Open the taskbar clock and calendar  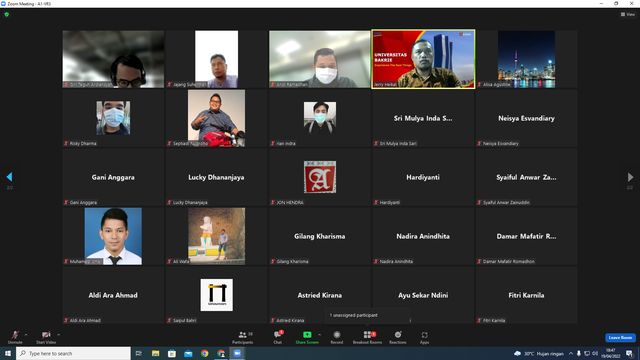pyautogui.click(x=611, y=353)
